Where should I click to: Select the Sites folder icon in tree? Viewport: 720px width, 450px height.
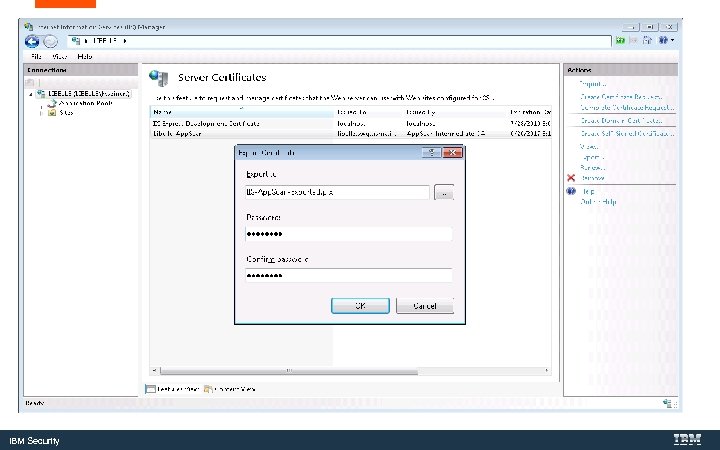pos(52,112)
